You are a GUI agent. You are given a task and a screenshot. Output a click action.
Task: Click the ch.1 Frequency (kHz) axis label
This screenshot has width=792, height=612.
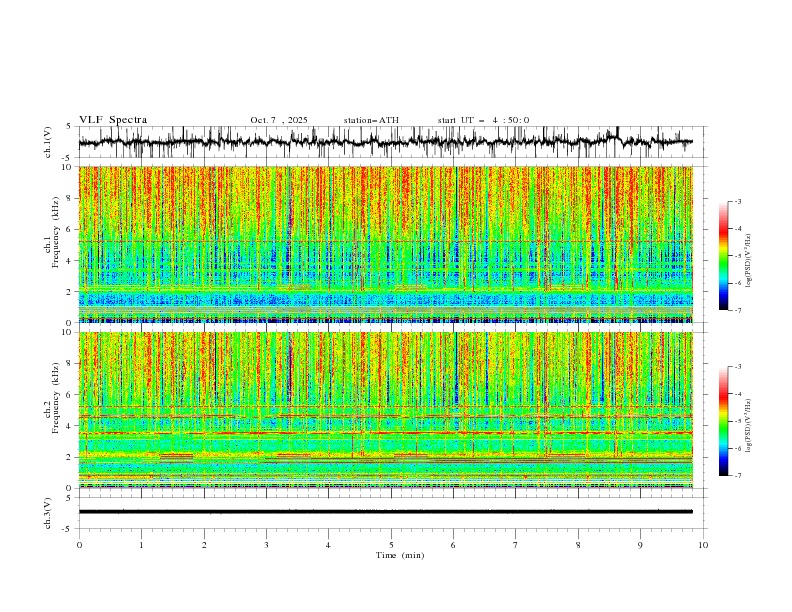pyautogui.click(x=52, y=232)
